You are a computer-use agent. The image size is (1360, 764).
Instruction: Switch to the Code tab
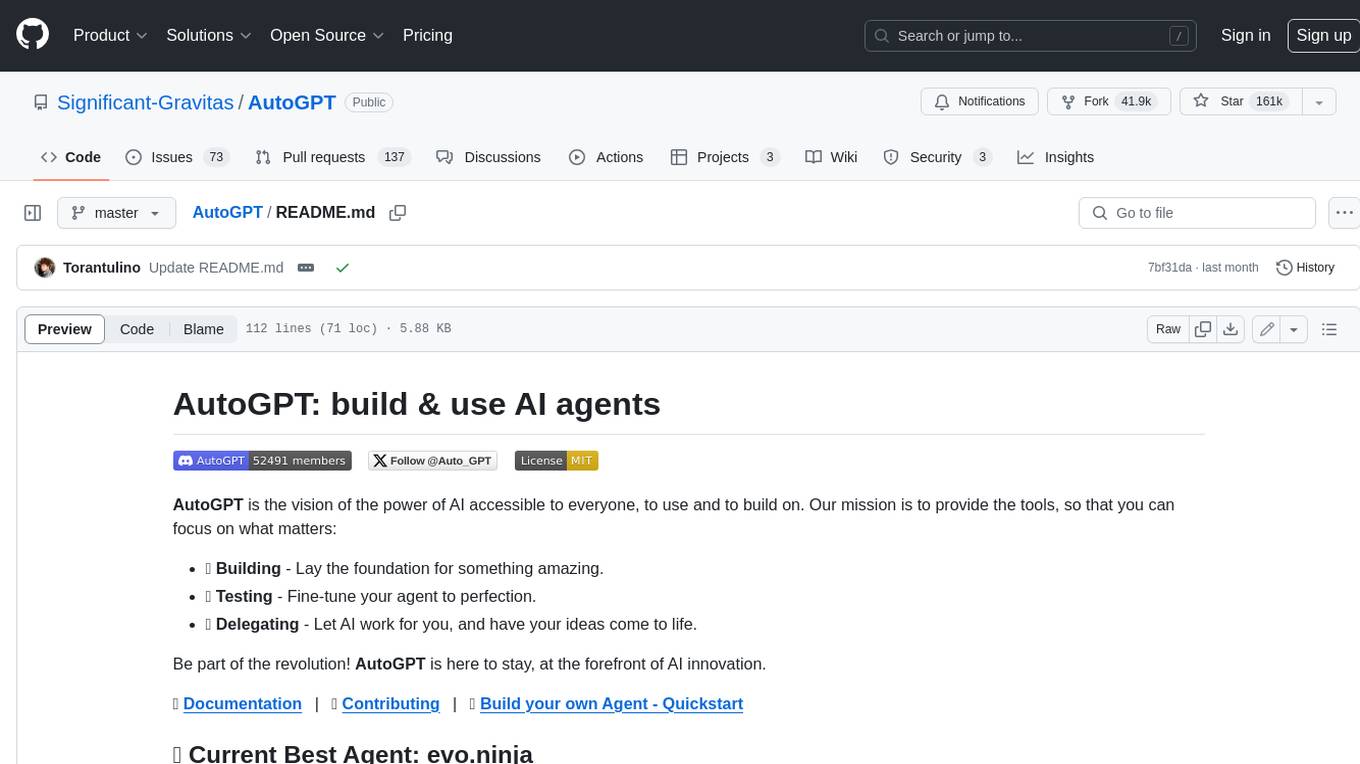click(x=71, y=157)
